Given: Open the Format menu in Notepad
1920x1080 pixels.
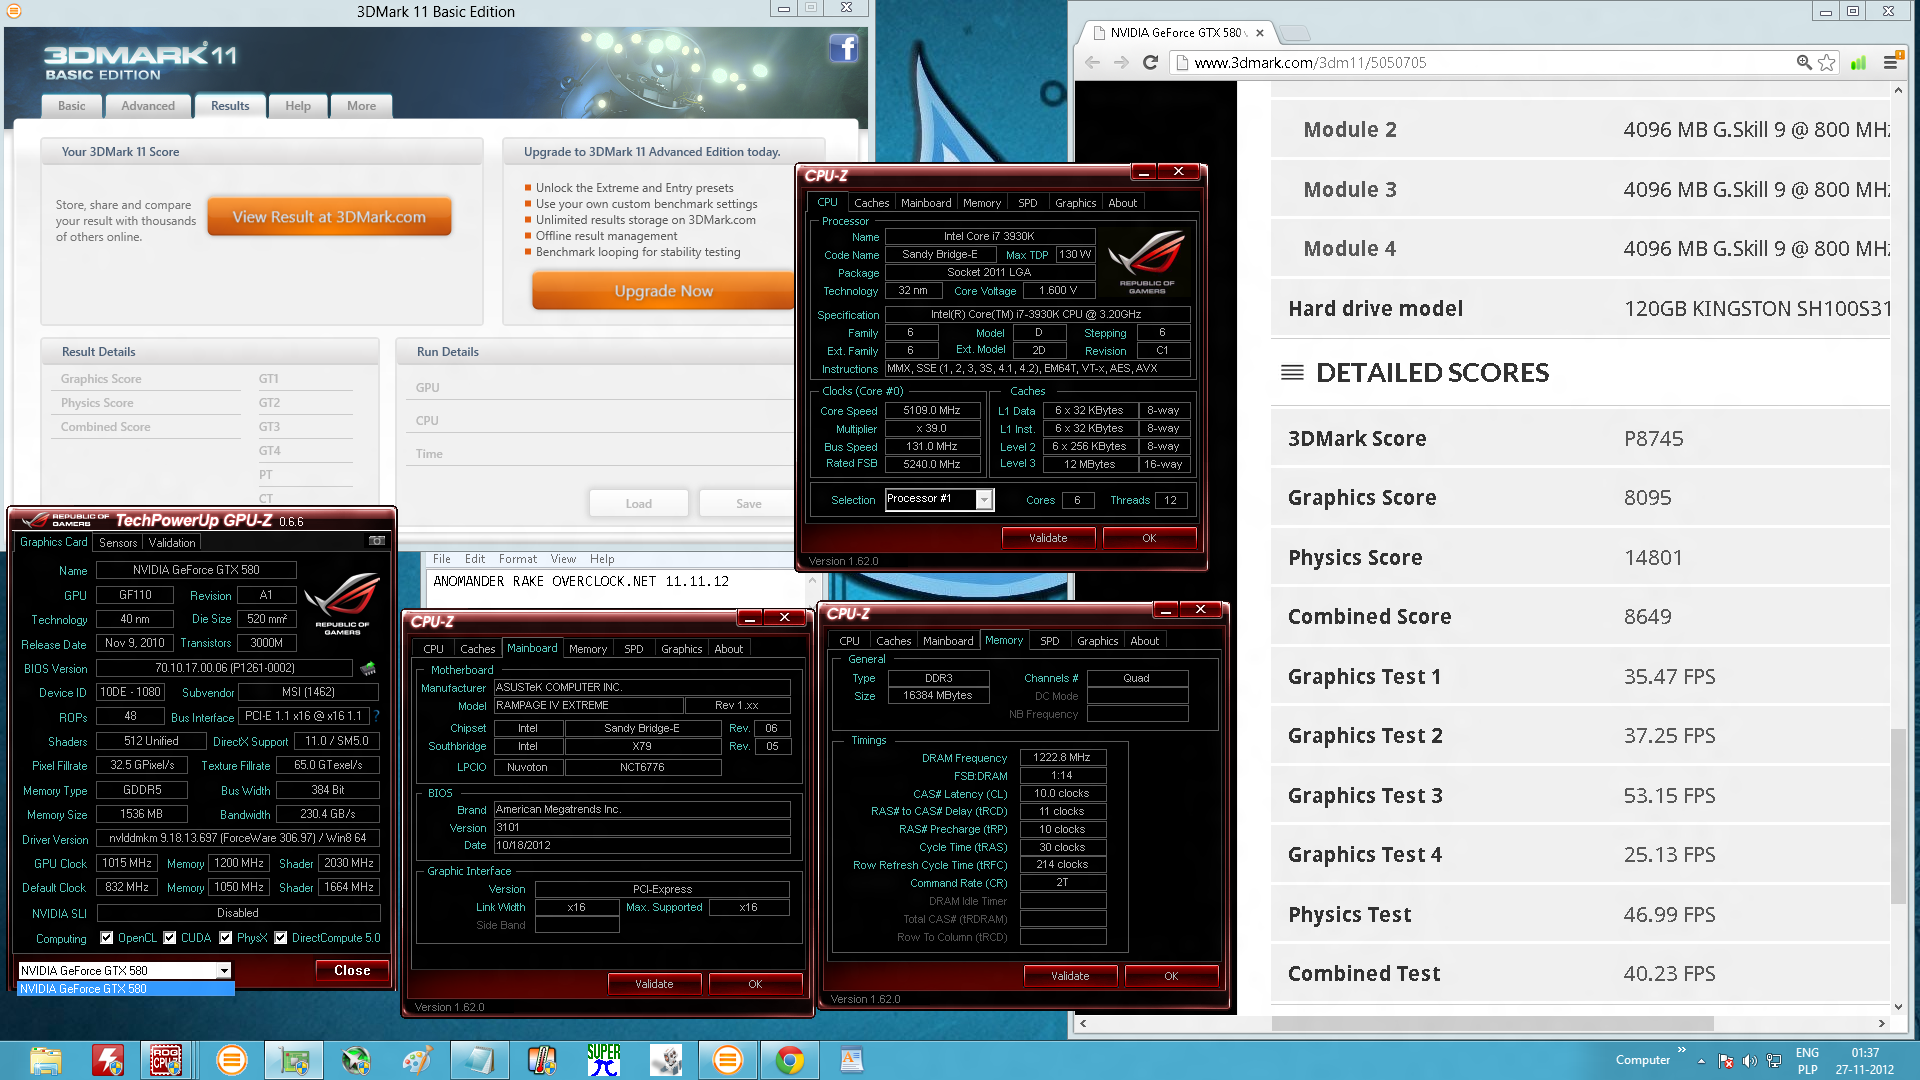Looking at the screenshot, I should point(518,559).
